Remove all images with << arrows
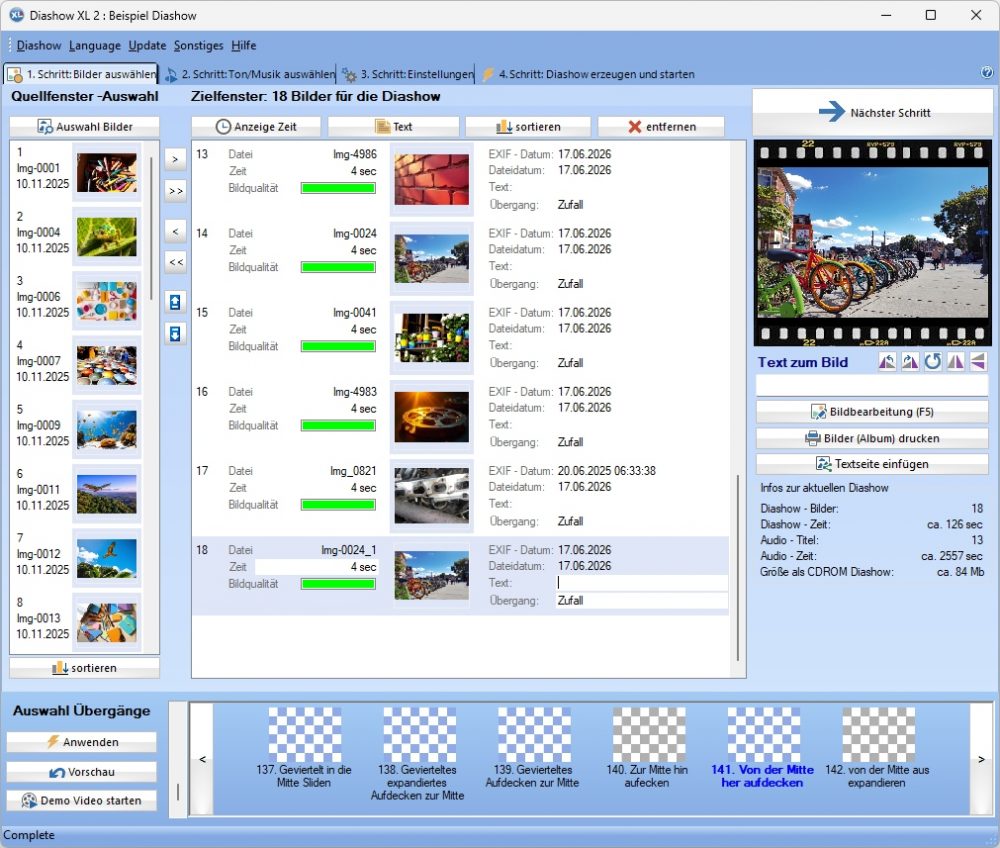Screen dimensions: 1000x848 click(175, 262)
